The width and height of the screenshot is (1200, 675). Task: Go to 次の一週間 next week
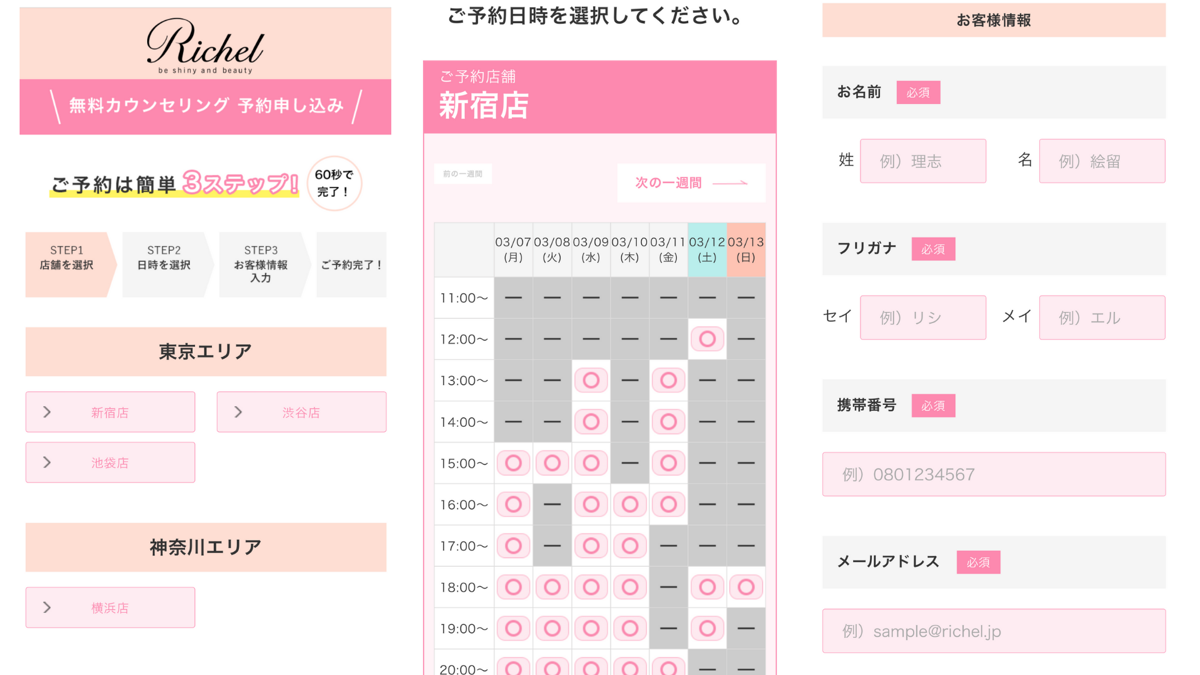tap(690, 183)
